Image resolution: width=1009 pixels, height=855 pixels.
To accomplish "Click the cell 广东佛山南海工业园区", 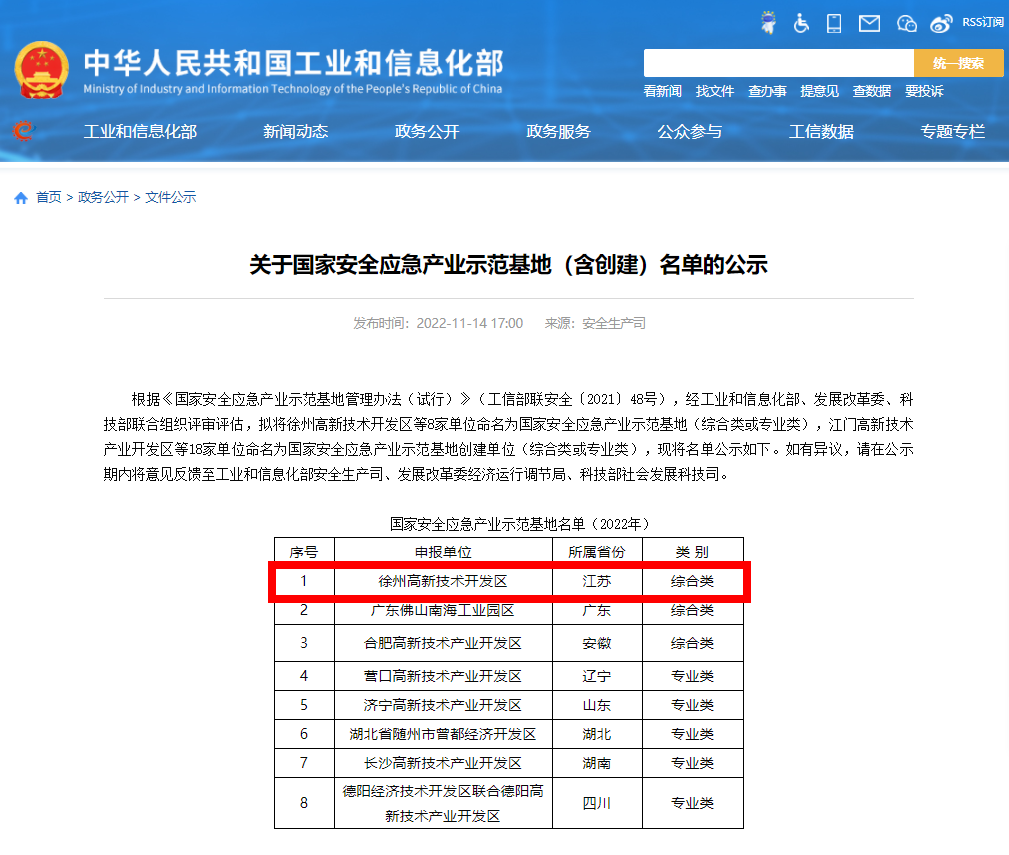I will point(443,610).
